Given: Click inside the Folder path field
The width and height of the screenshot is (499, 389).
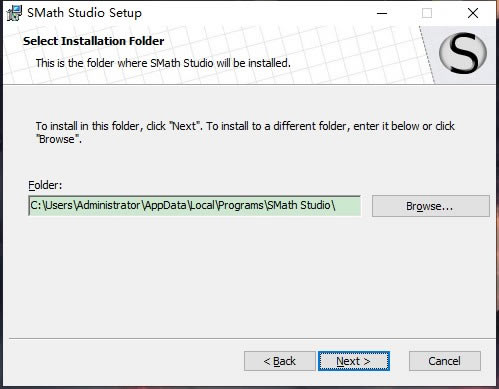Looking at the screenshot, I should tap(195, 206).
